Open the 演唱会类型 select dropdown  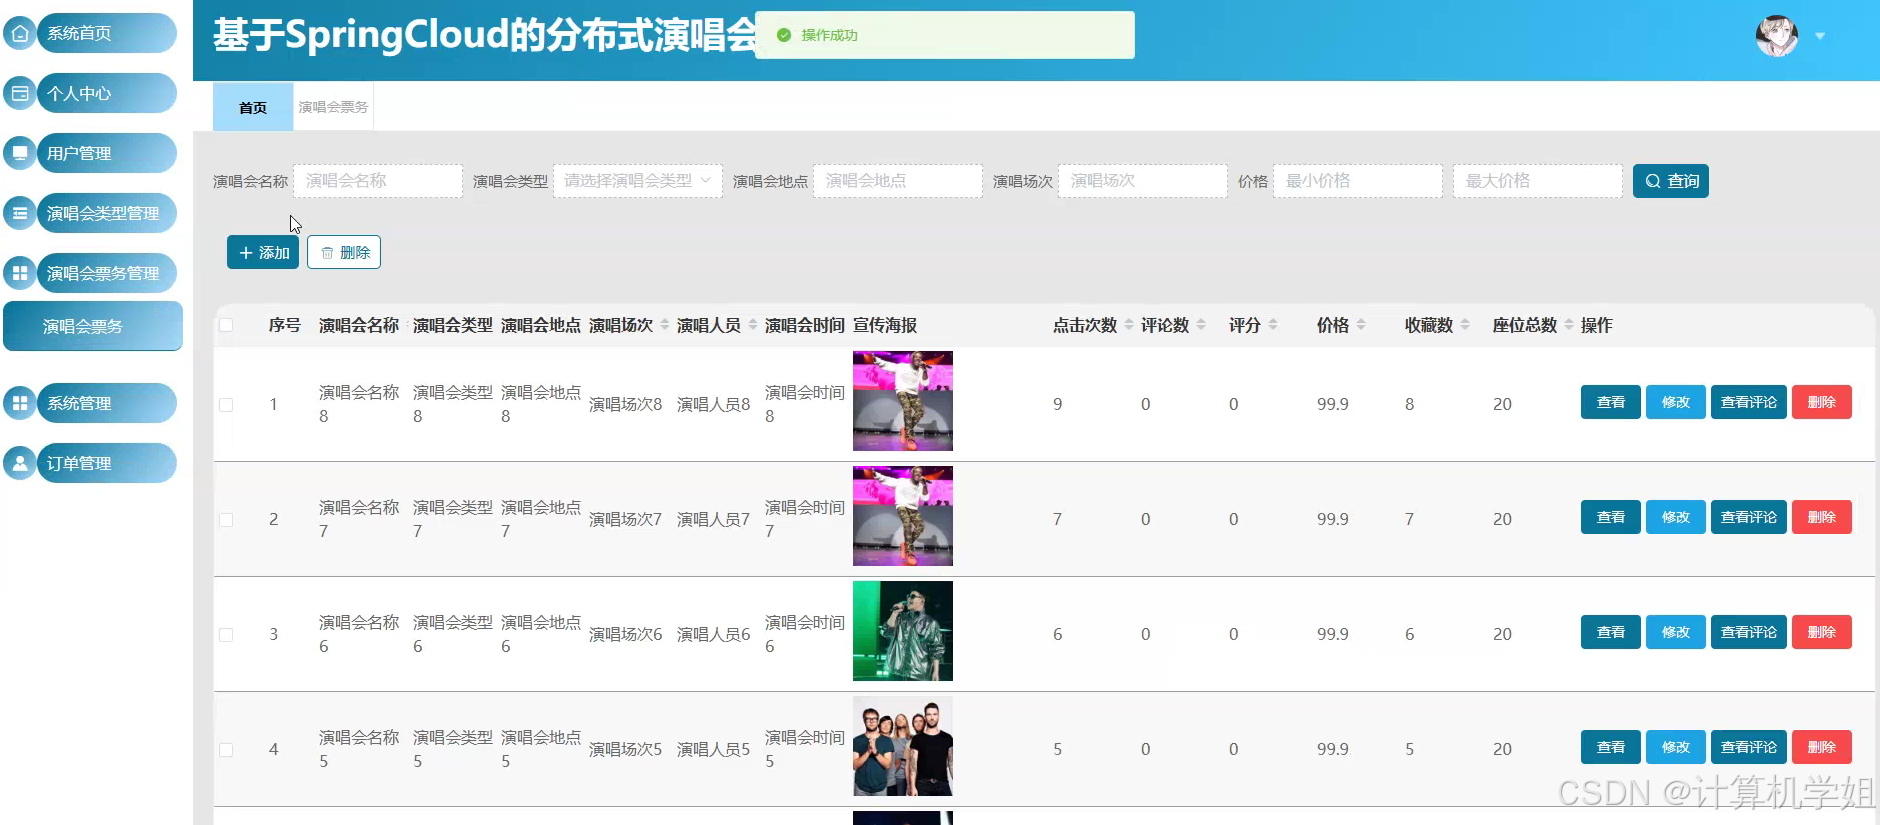point(637,181)
